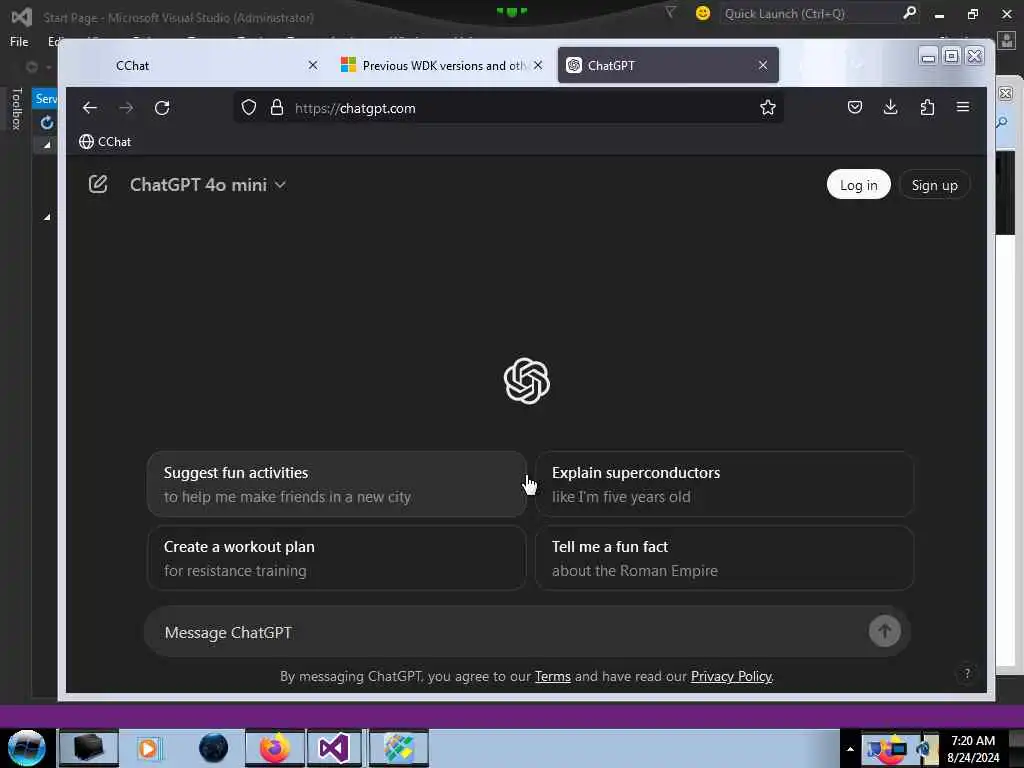Open the Windows Start orb
Image resolution: width=1024 pixels, height=768 pixels.
(27, 748)
